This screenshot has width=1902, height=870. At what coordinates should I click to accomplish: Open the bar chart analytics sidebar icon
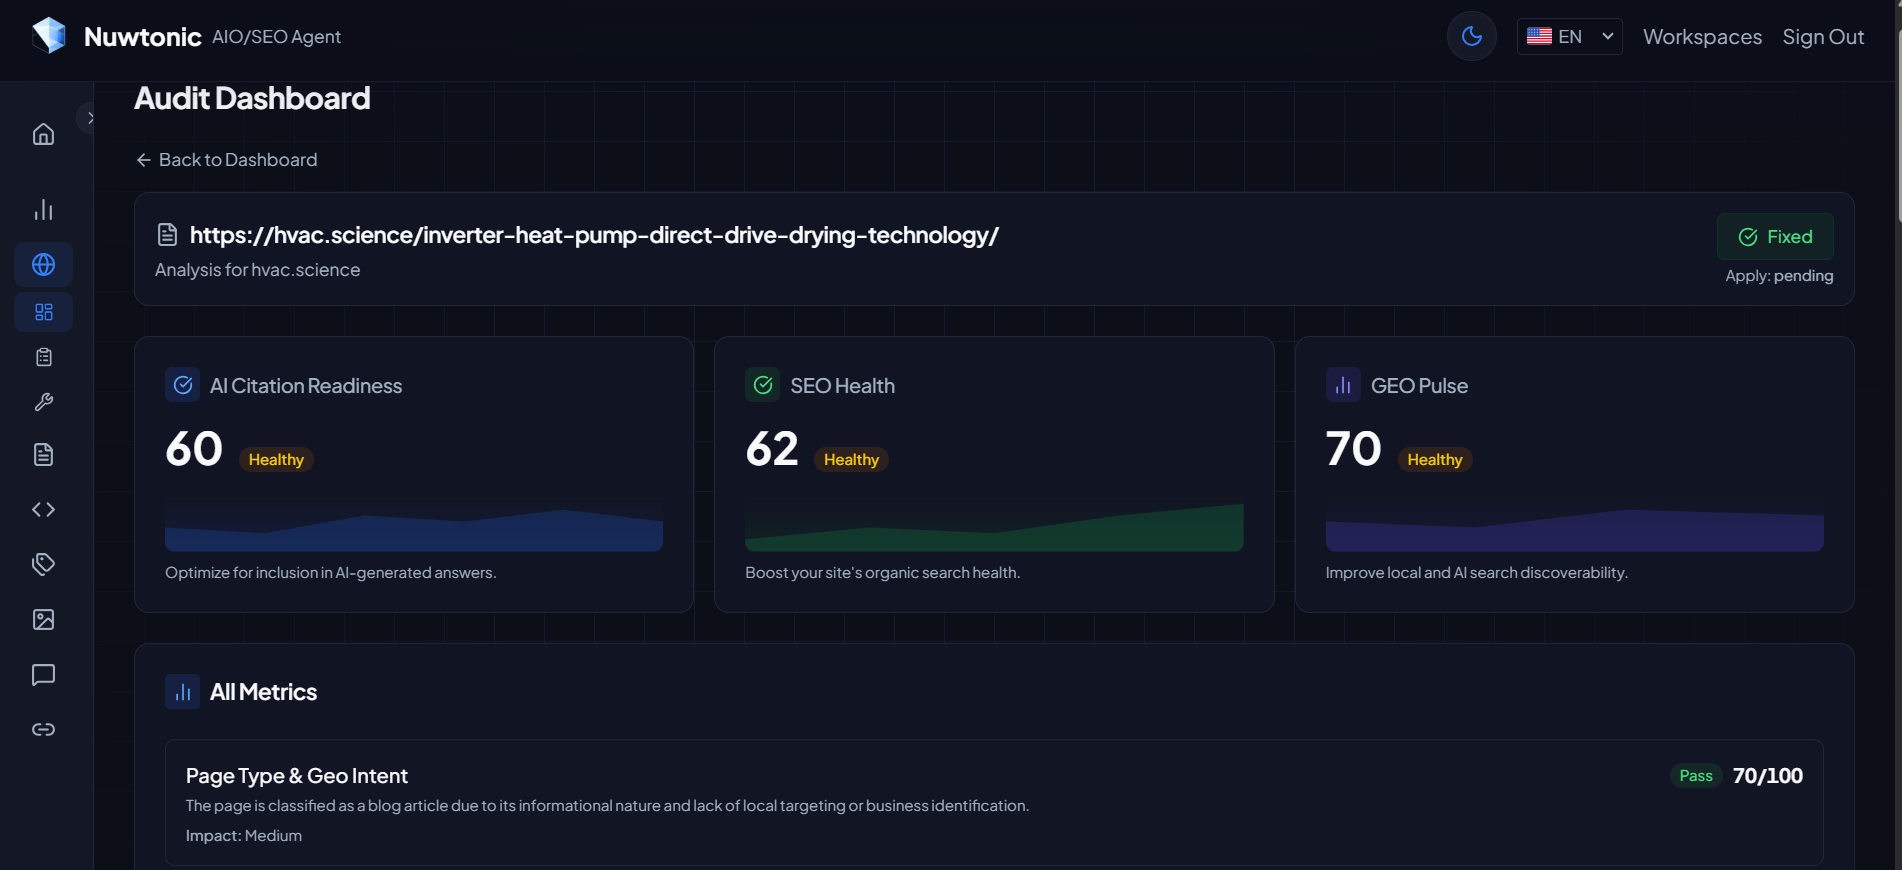[43, 210]
